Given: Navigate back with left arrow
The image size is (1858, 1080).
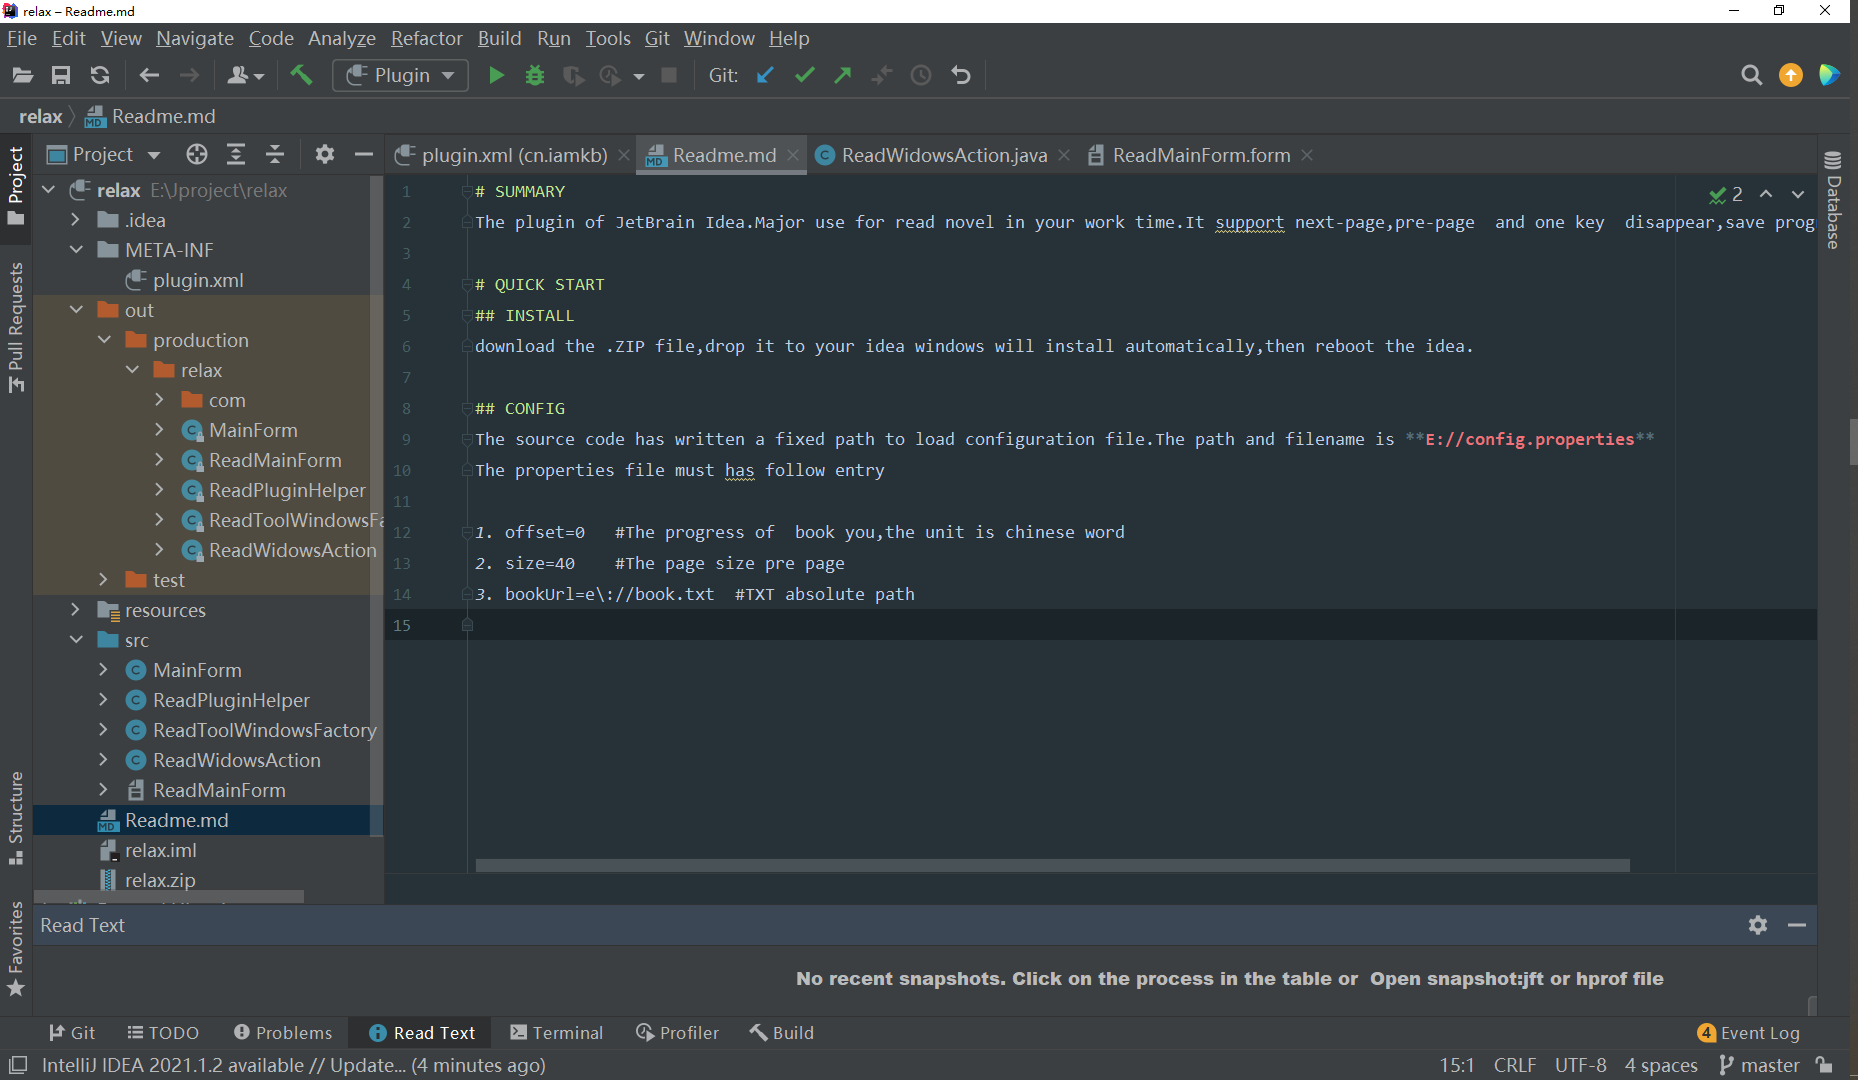Looking at the screenshot, I should point(150,75).
